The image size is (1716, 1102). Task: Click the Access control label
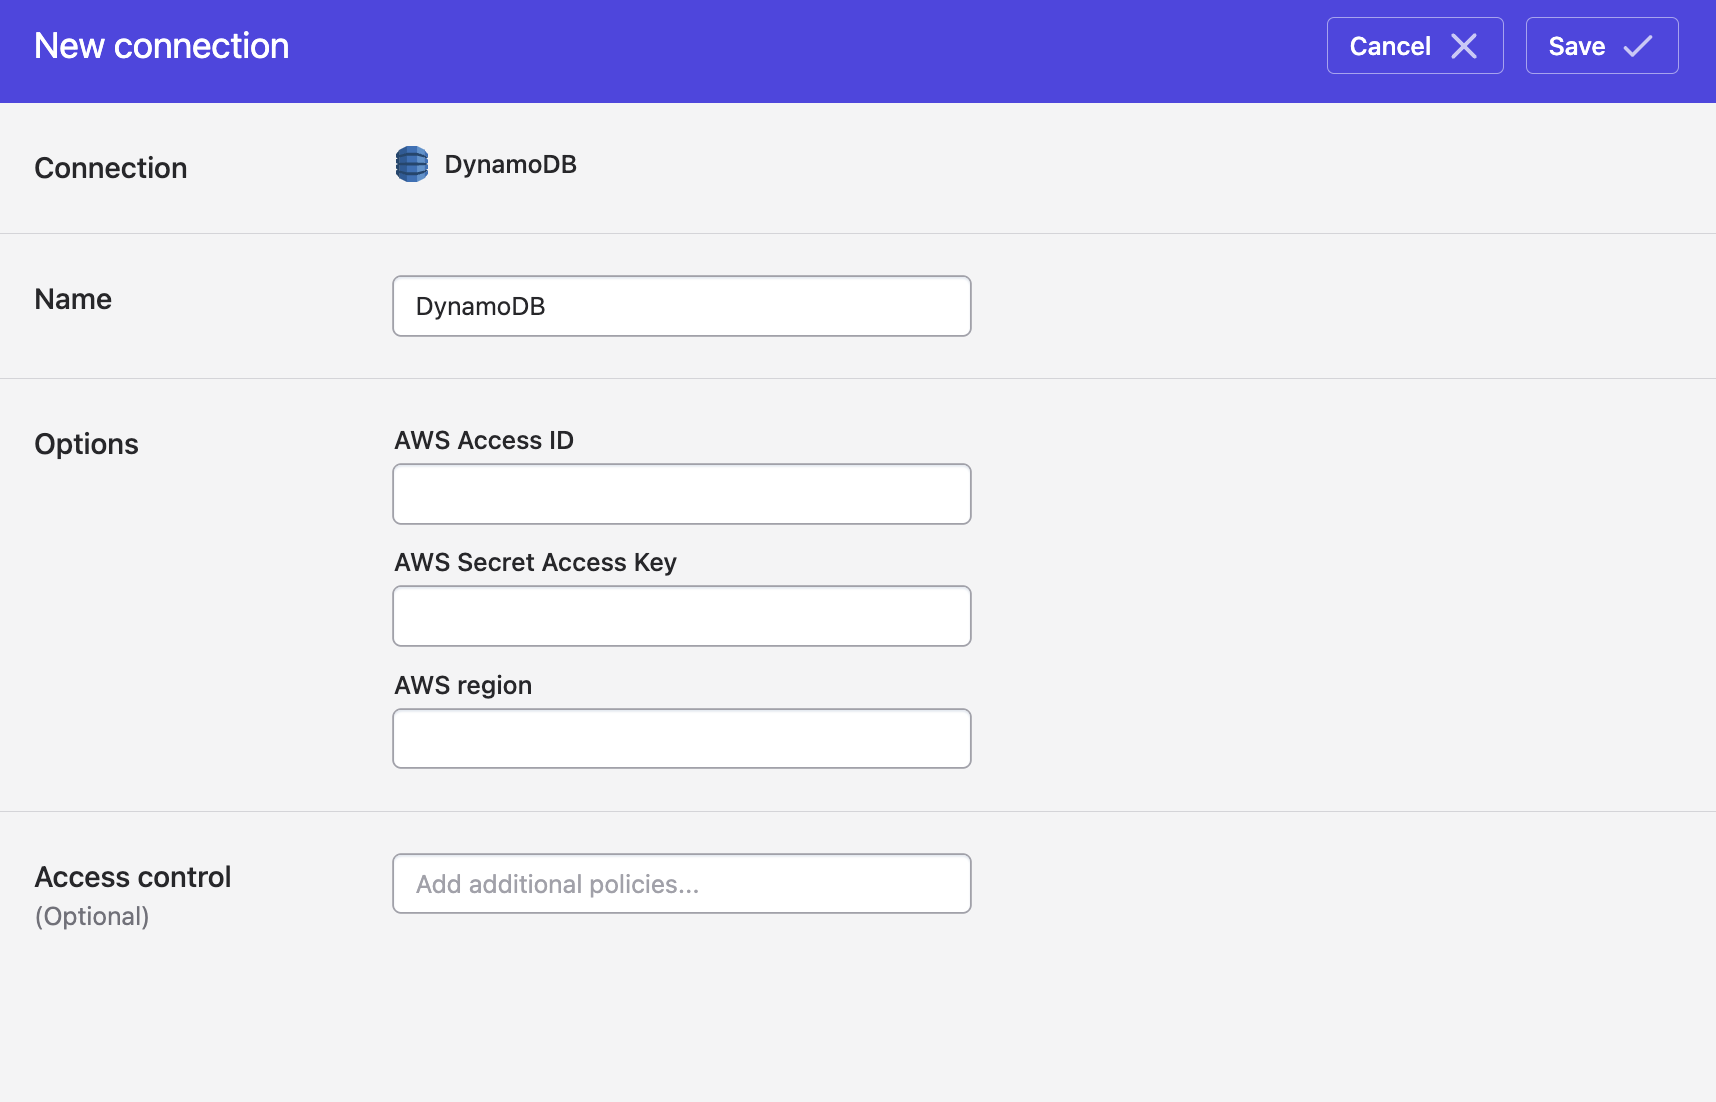click(x=133, y=877)
